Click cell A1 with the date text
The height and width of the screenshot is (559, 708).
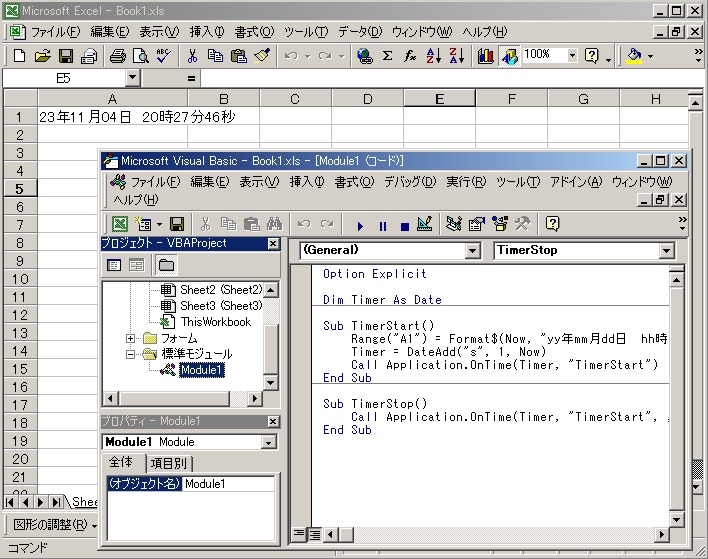point(112,117)
